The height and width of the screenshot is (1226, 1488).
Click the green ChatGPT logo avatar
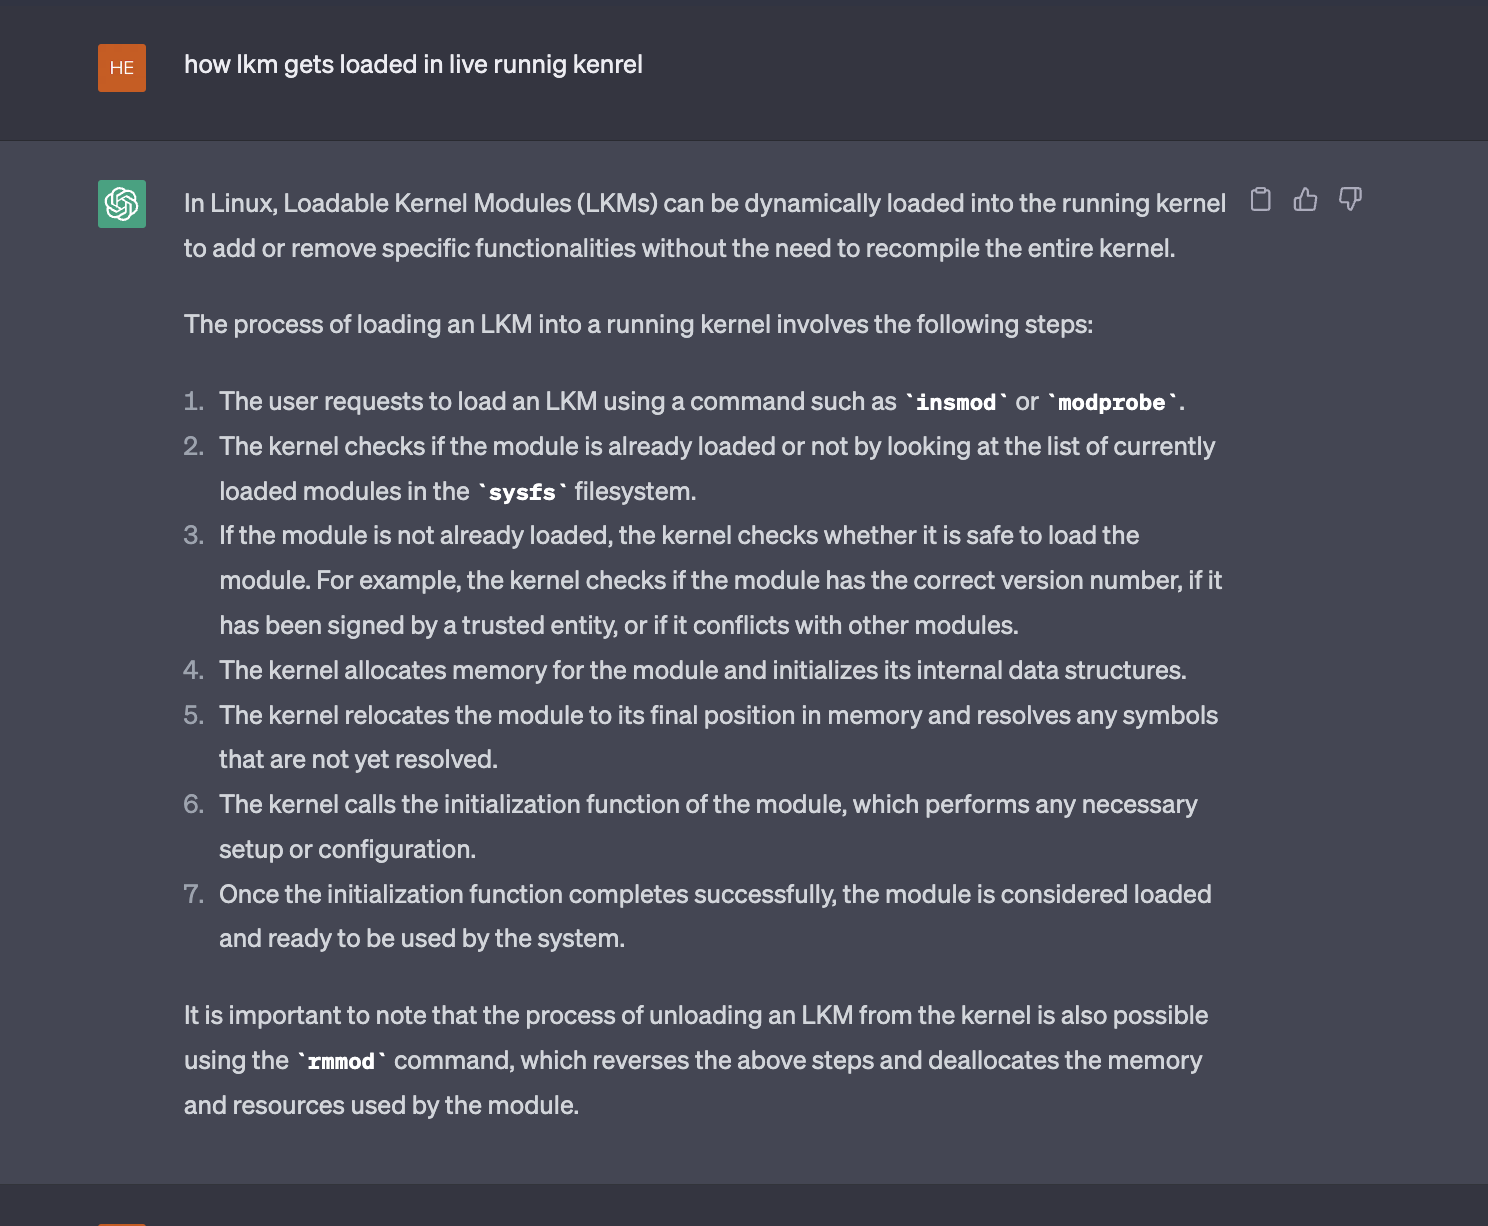122,204
